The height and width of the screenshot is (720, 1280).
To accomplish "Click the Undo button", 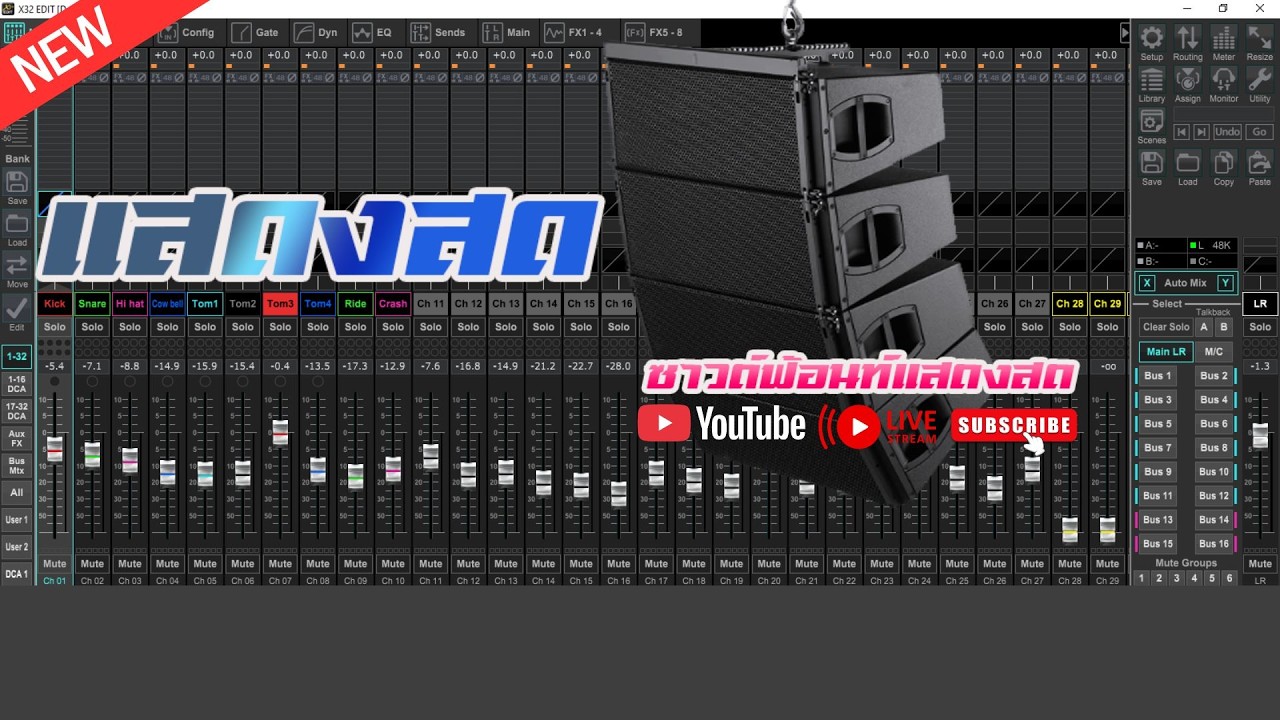I will (1227, 132).
